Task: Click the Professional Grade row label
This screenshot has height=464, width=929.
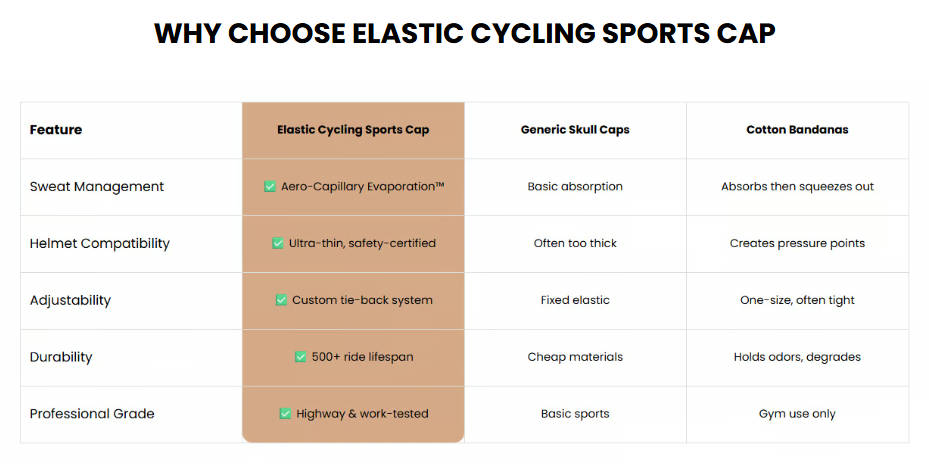Action: [92, 414]
